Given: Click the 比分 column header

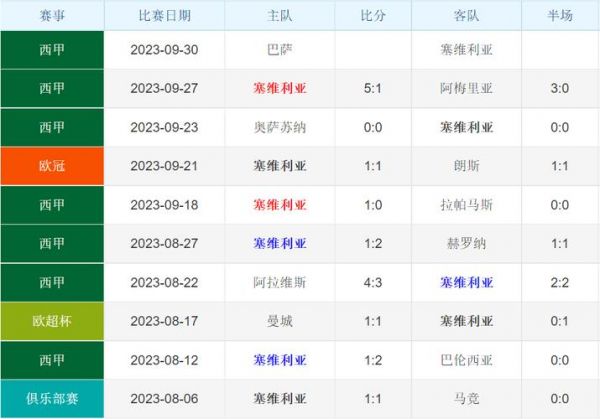Looking at the screenshot, I should pyautogui.click(x=373, y=15).
